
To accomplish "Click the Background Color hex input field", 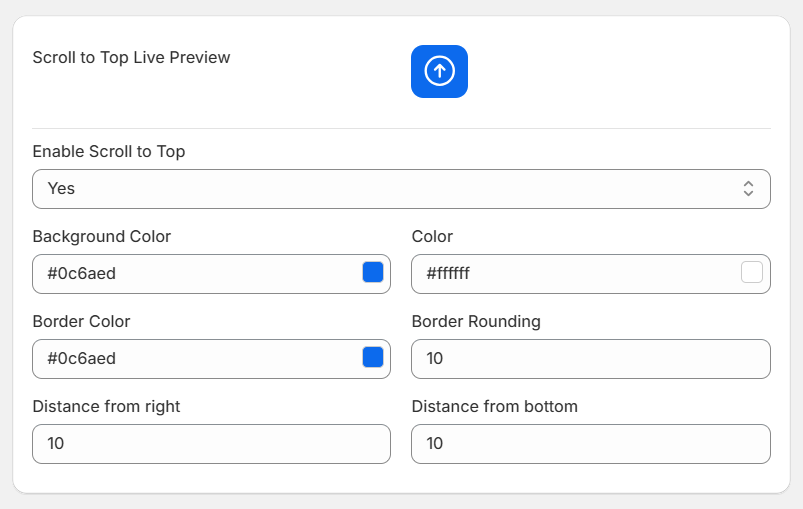I will pos(211,274).
